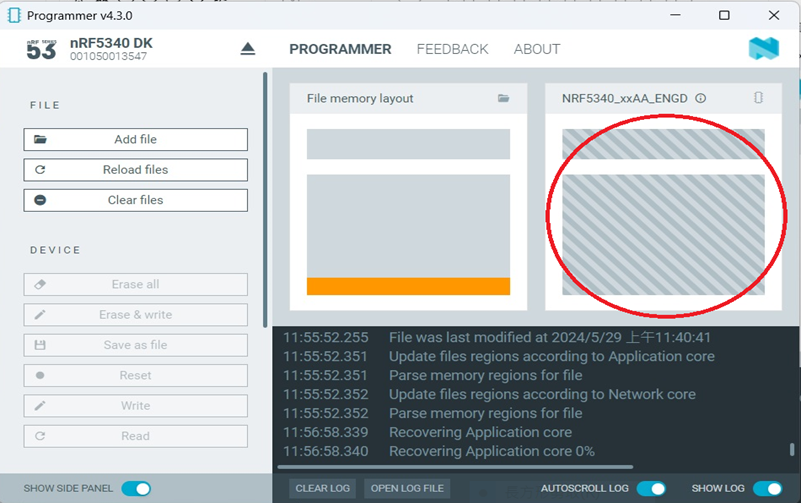This screenshot has width=801, height=503.
Task: Click log entry 'Recovering Application core 0%'
Action: (x=491, y=451)
